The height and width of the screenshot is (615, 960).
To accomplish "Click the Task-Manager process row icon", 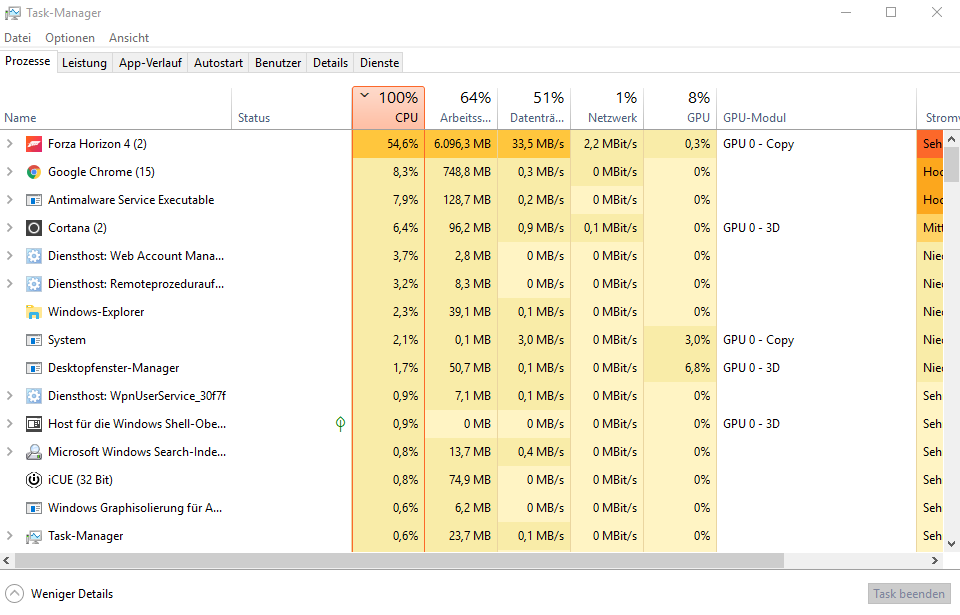I will pos(34,537).
